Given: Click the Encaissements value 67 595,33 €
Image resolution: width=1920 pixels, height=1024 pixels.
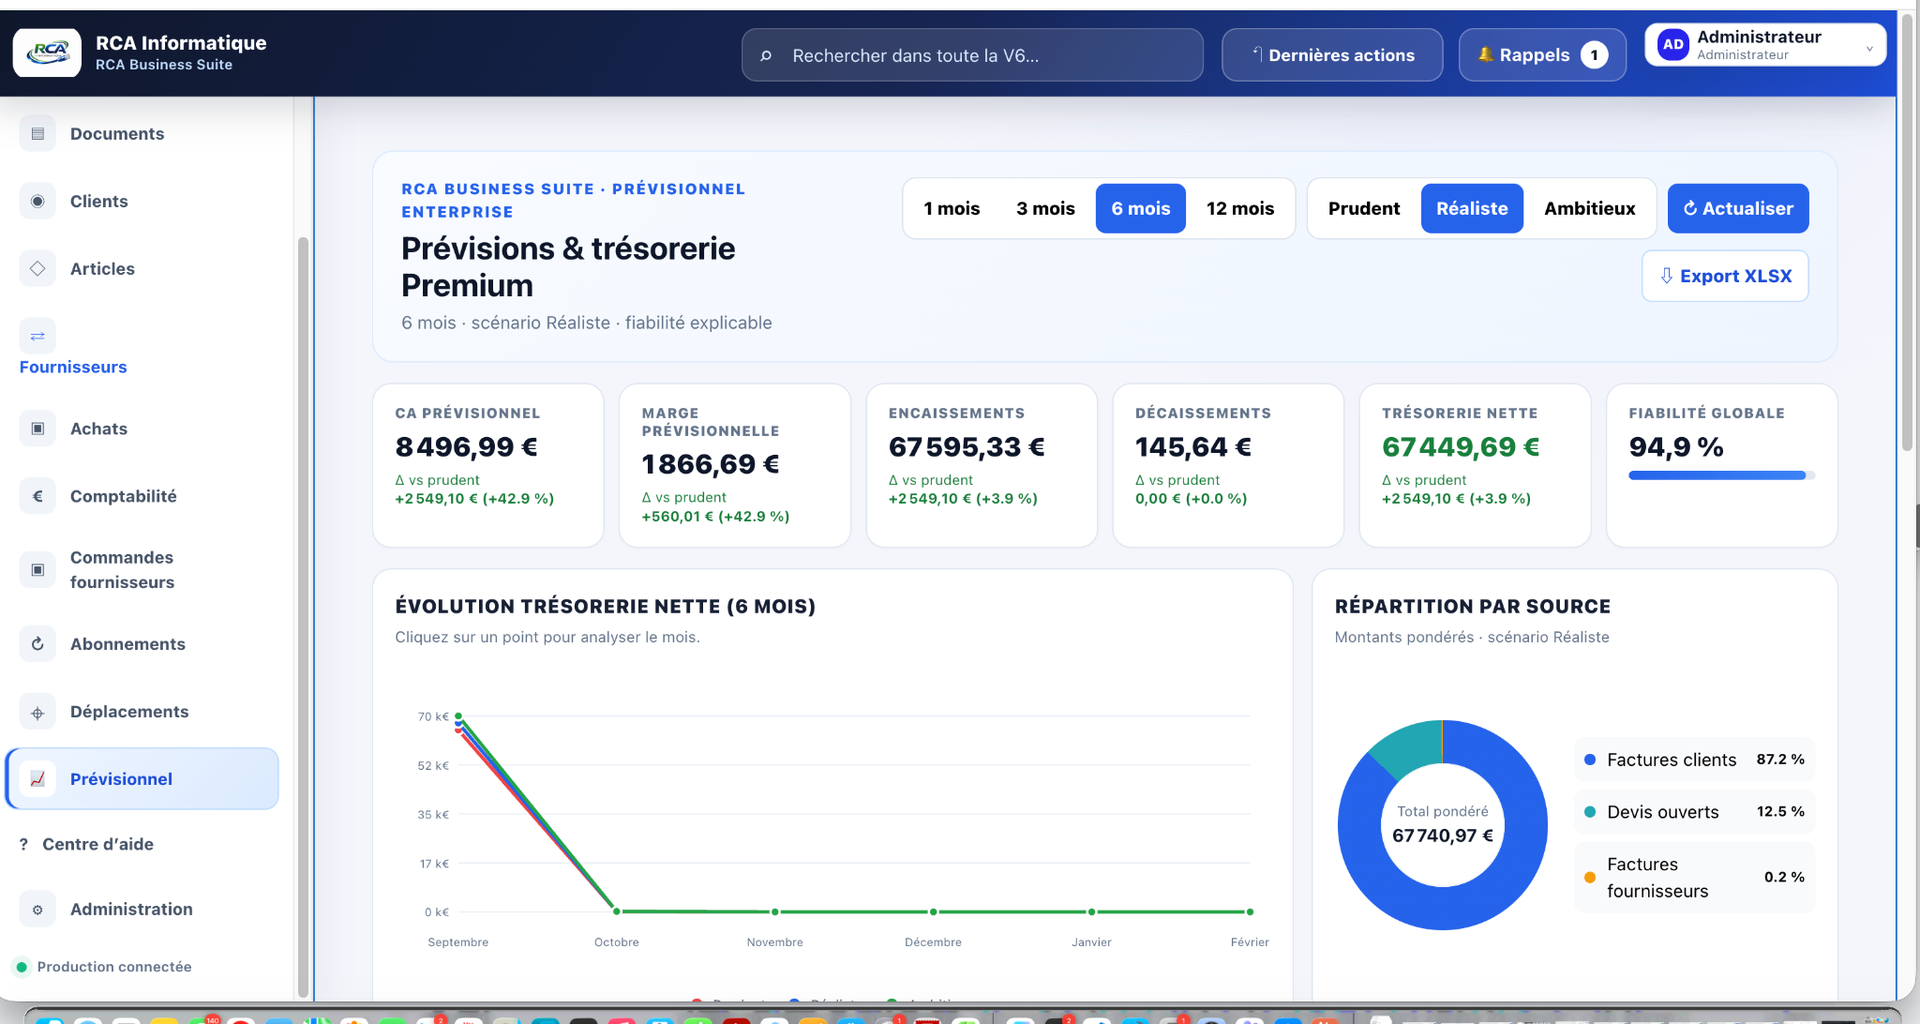Looking at the screenshot, I should tap(967, 447).
